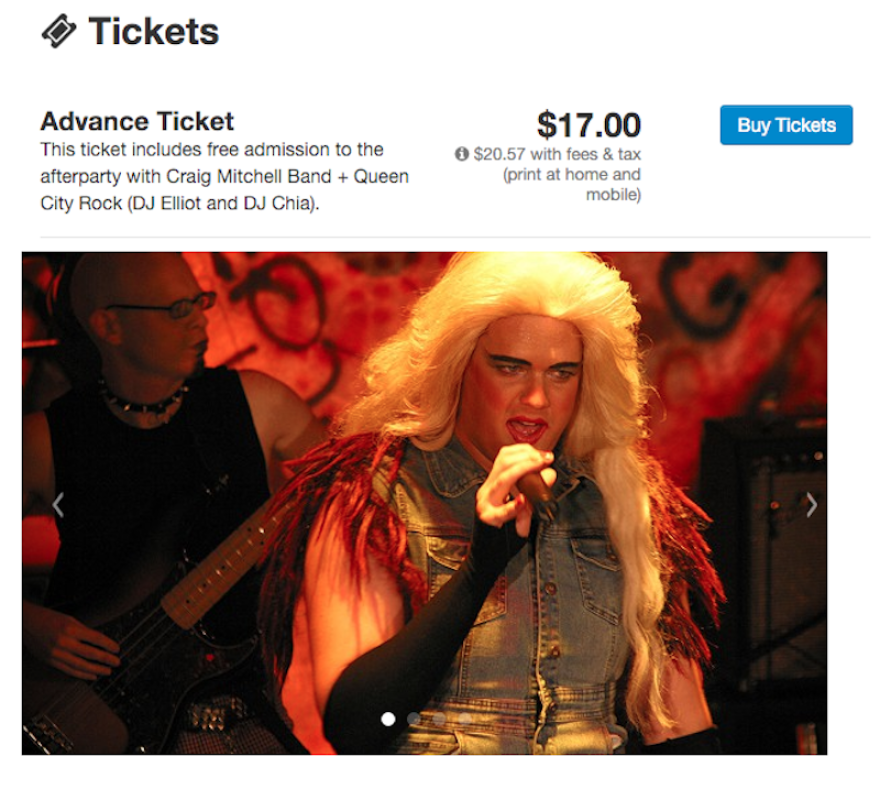Click the microphone held by the singer

pyautogui.click(x=536, y=489)
